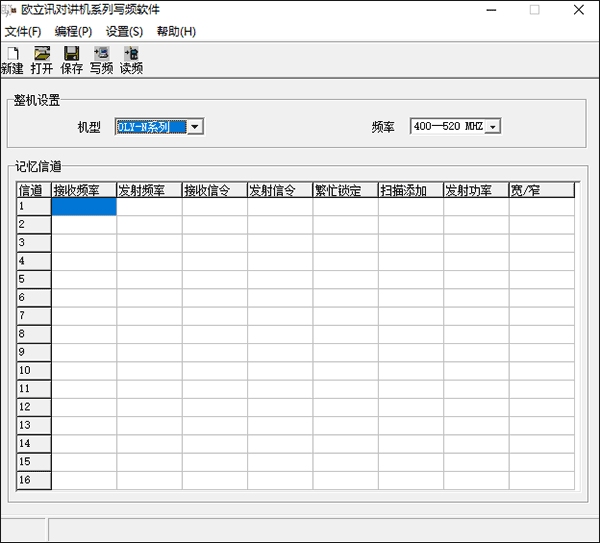Select channel row header 3

[34, 243]
